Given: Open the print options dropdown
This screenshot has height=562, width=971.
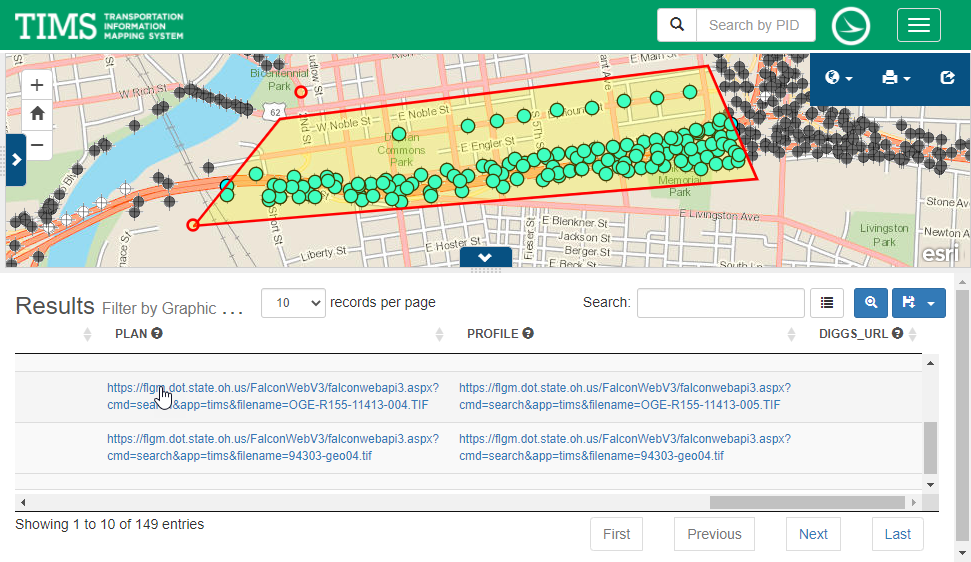Looking at the screenshot, I should click(x=896, y=78).
